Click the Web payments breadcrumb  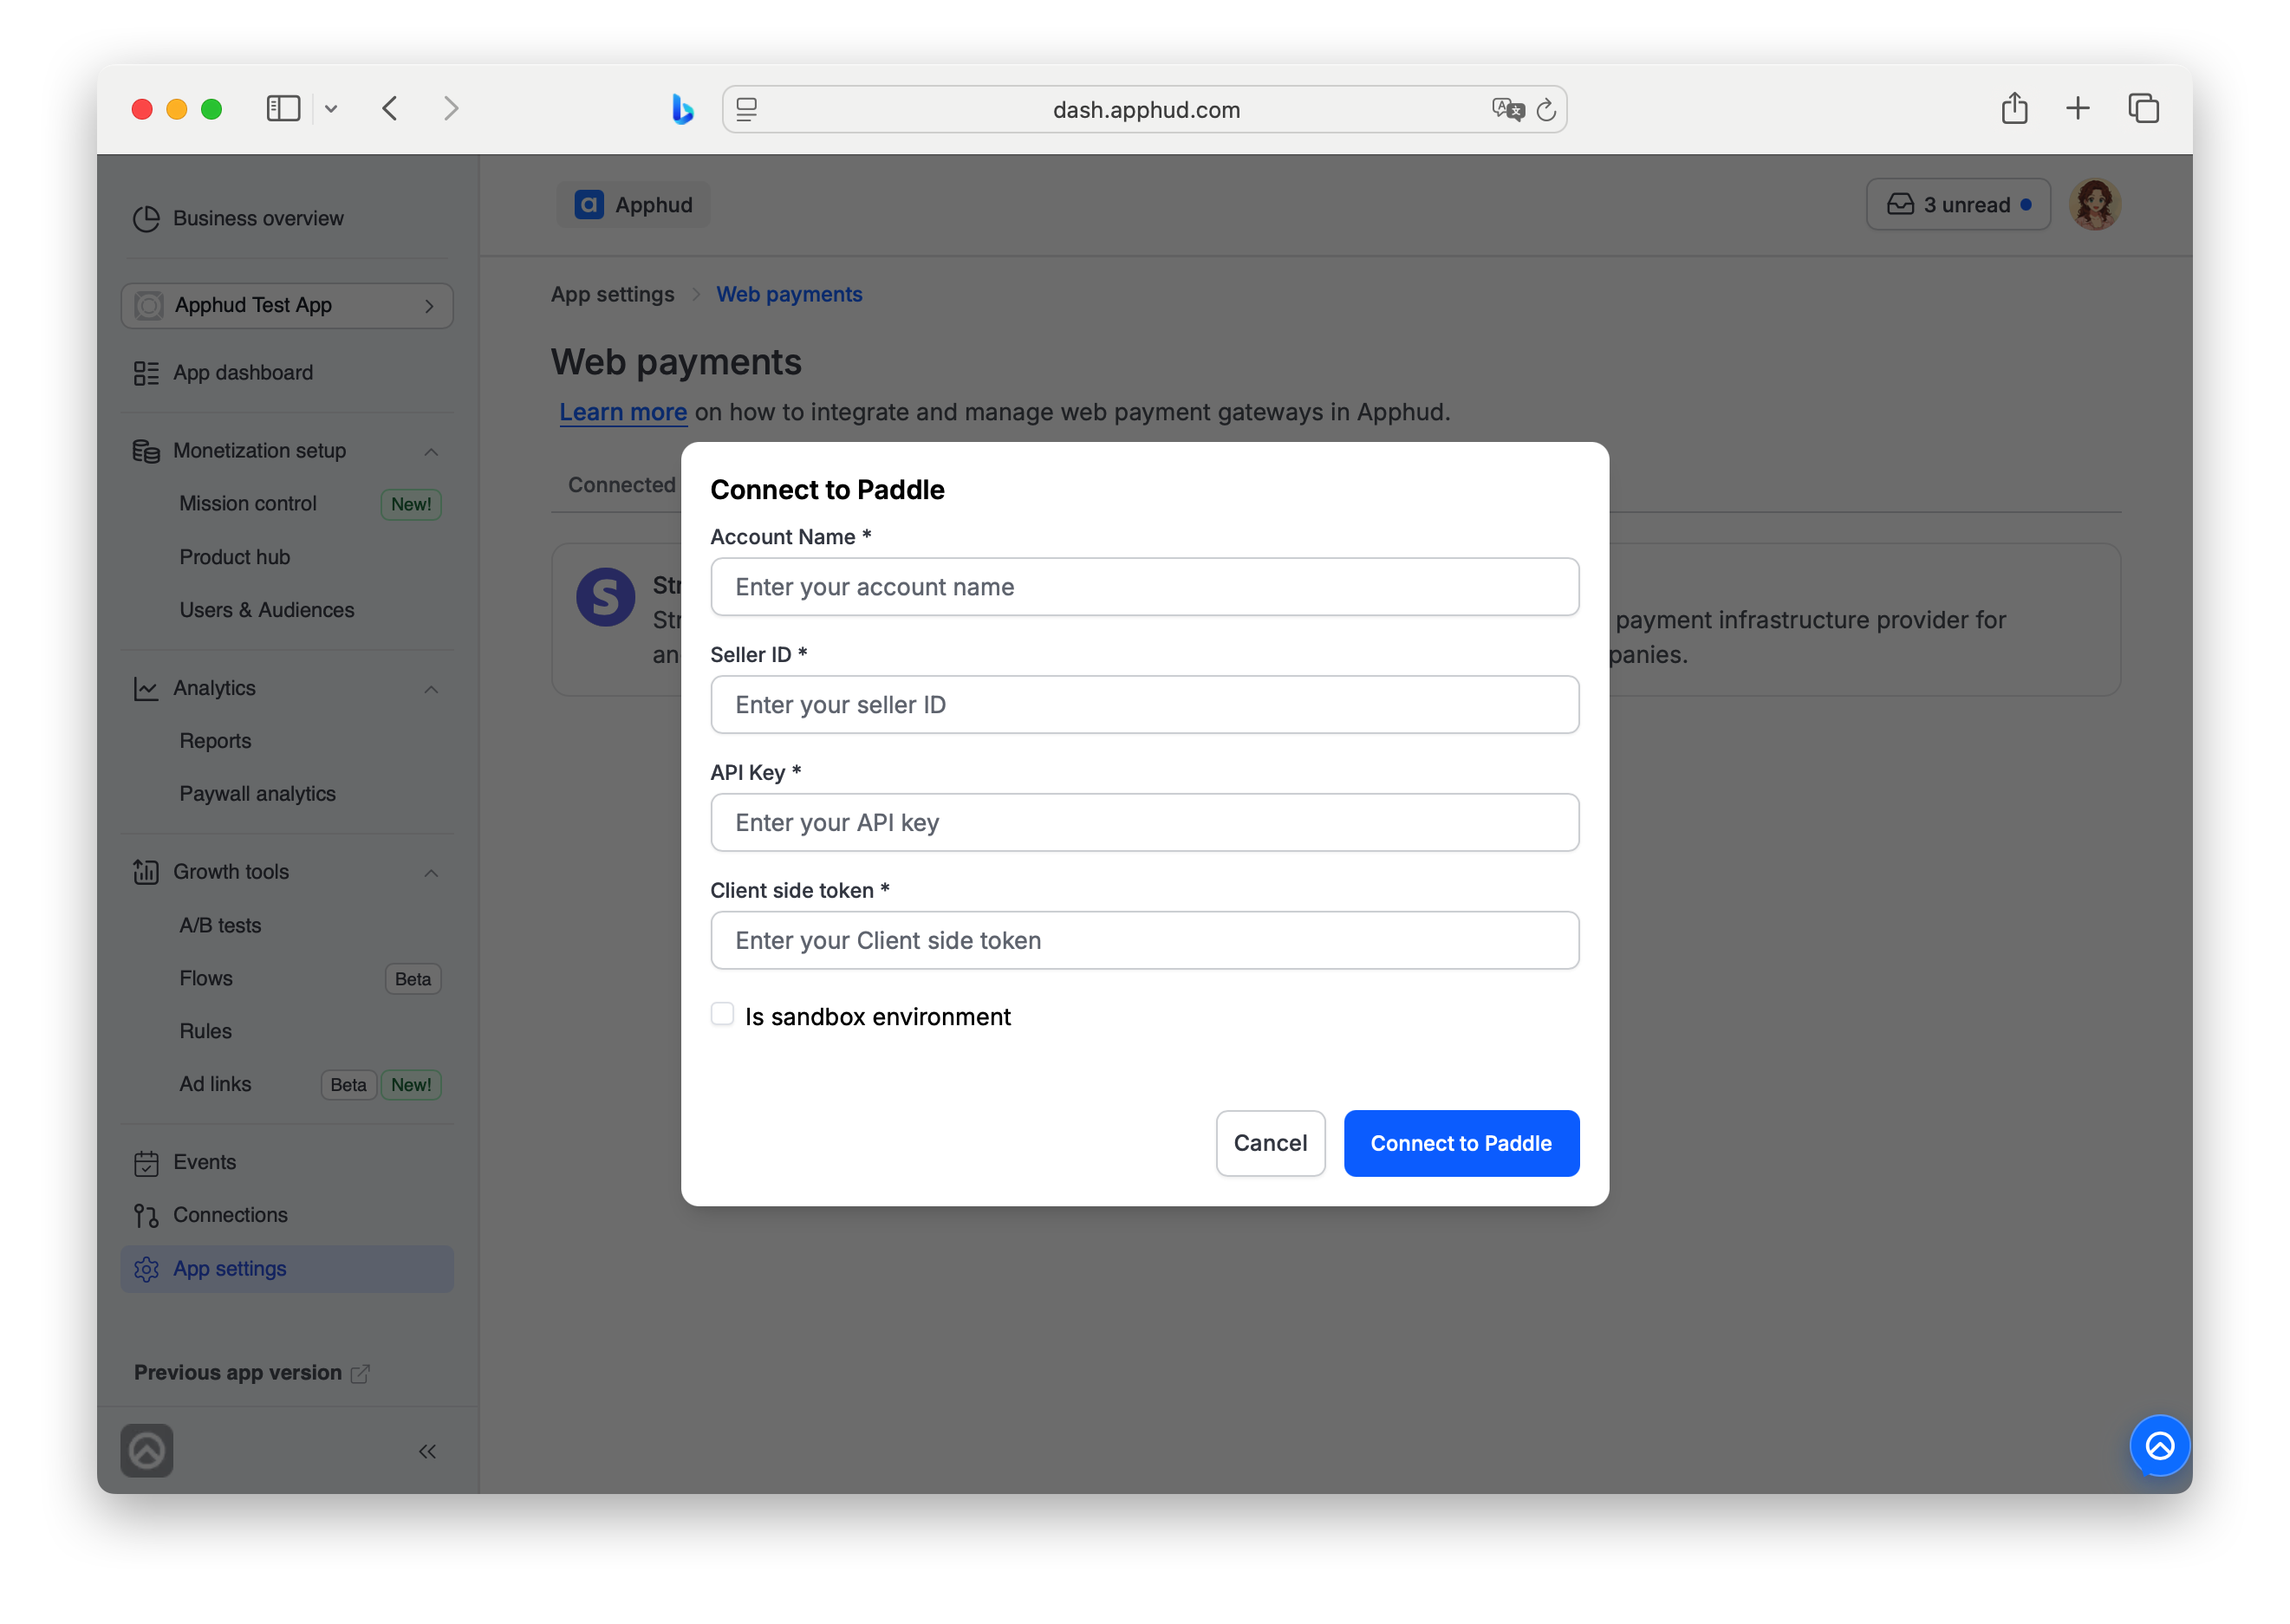click(789, 294)
